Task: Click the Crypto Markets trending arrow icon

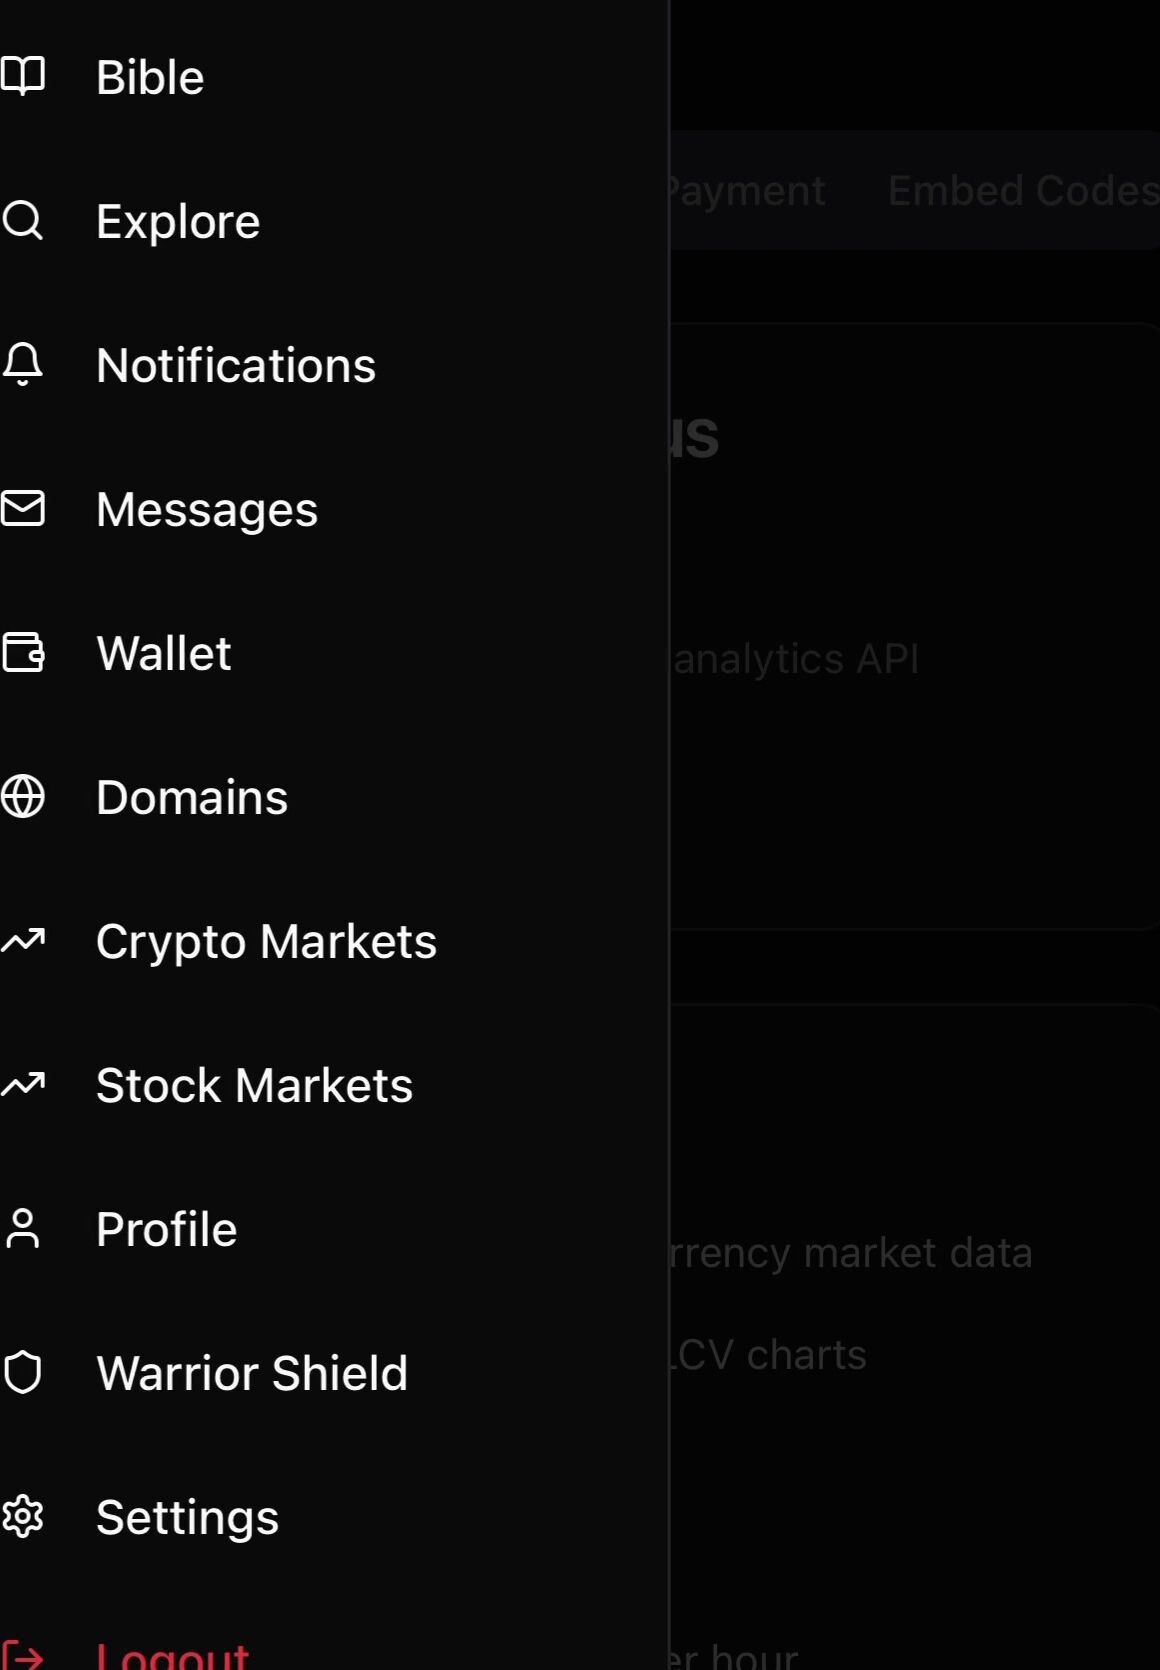Action: [23, 941]
